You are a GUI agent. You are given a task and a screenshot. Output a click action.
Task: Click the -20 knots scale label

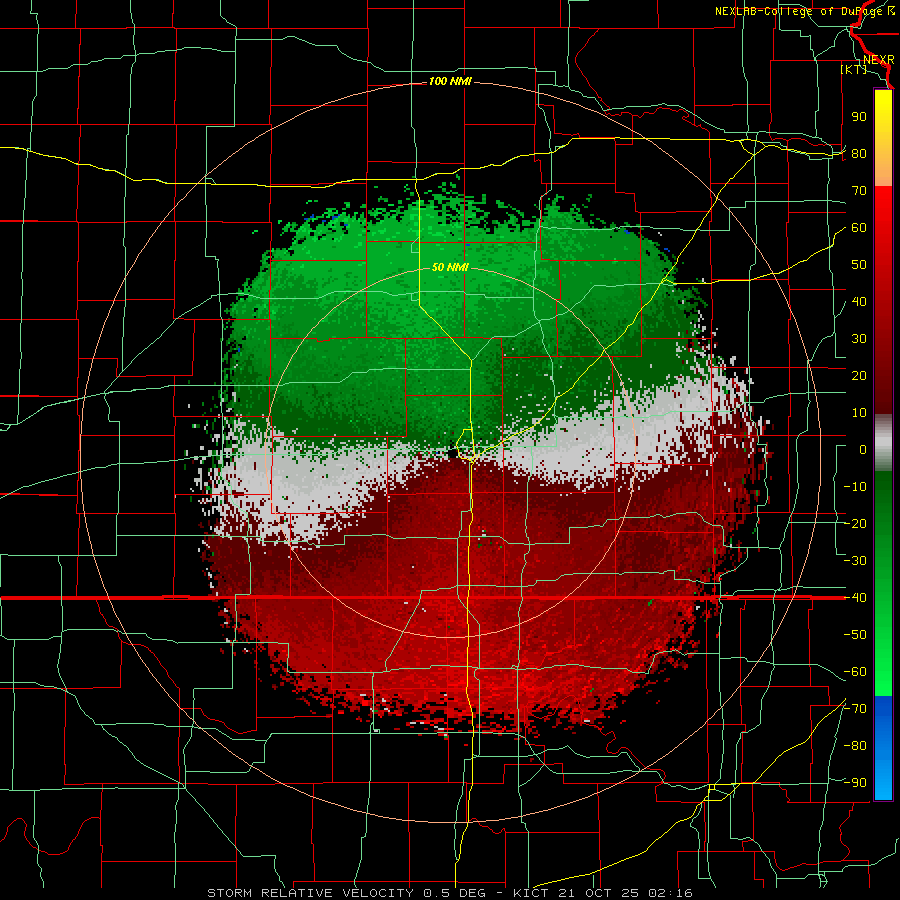pyautogui.click(x=855, y=524)
